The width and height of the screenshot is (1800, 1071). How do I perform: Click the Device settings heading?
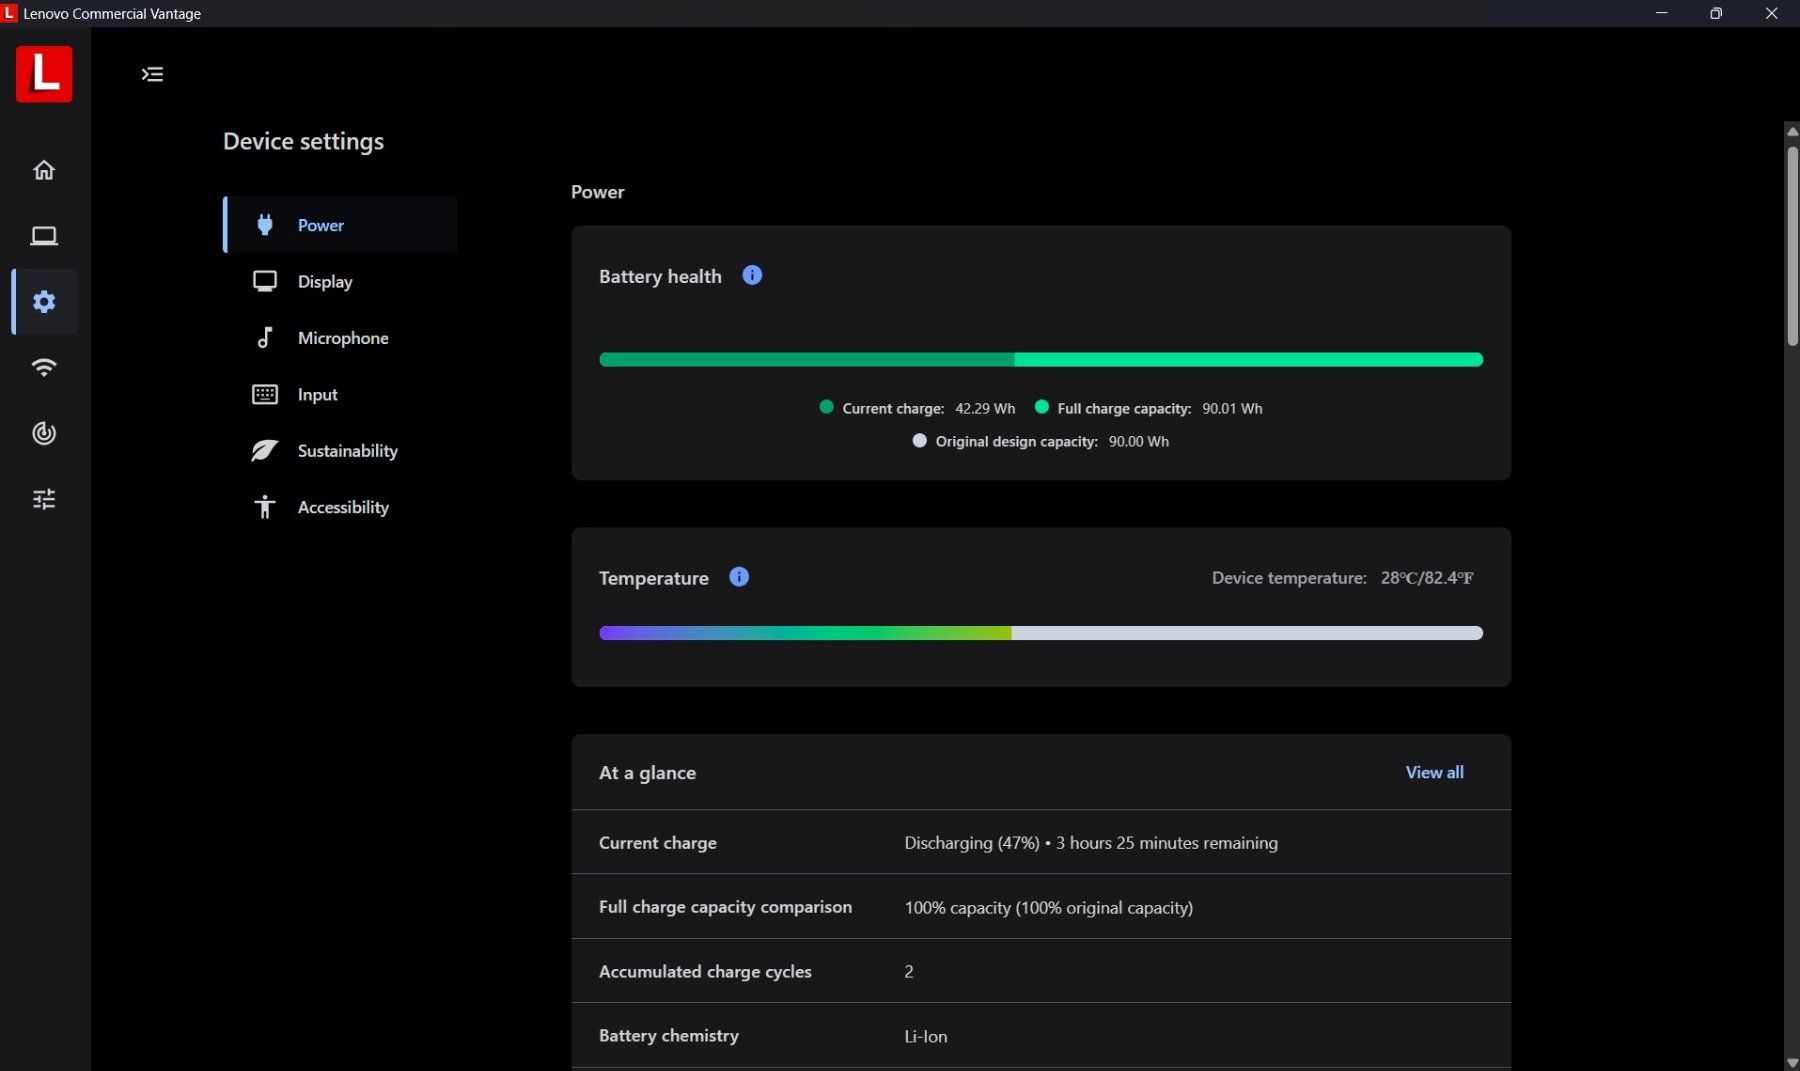[303, 142]
